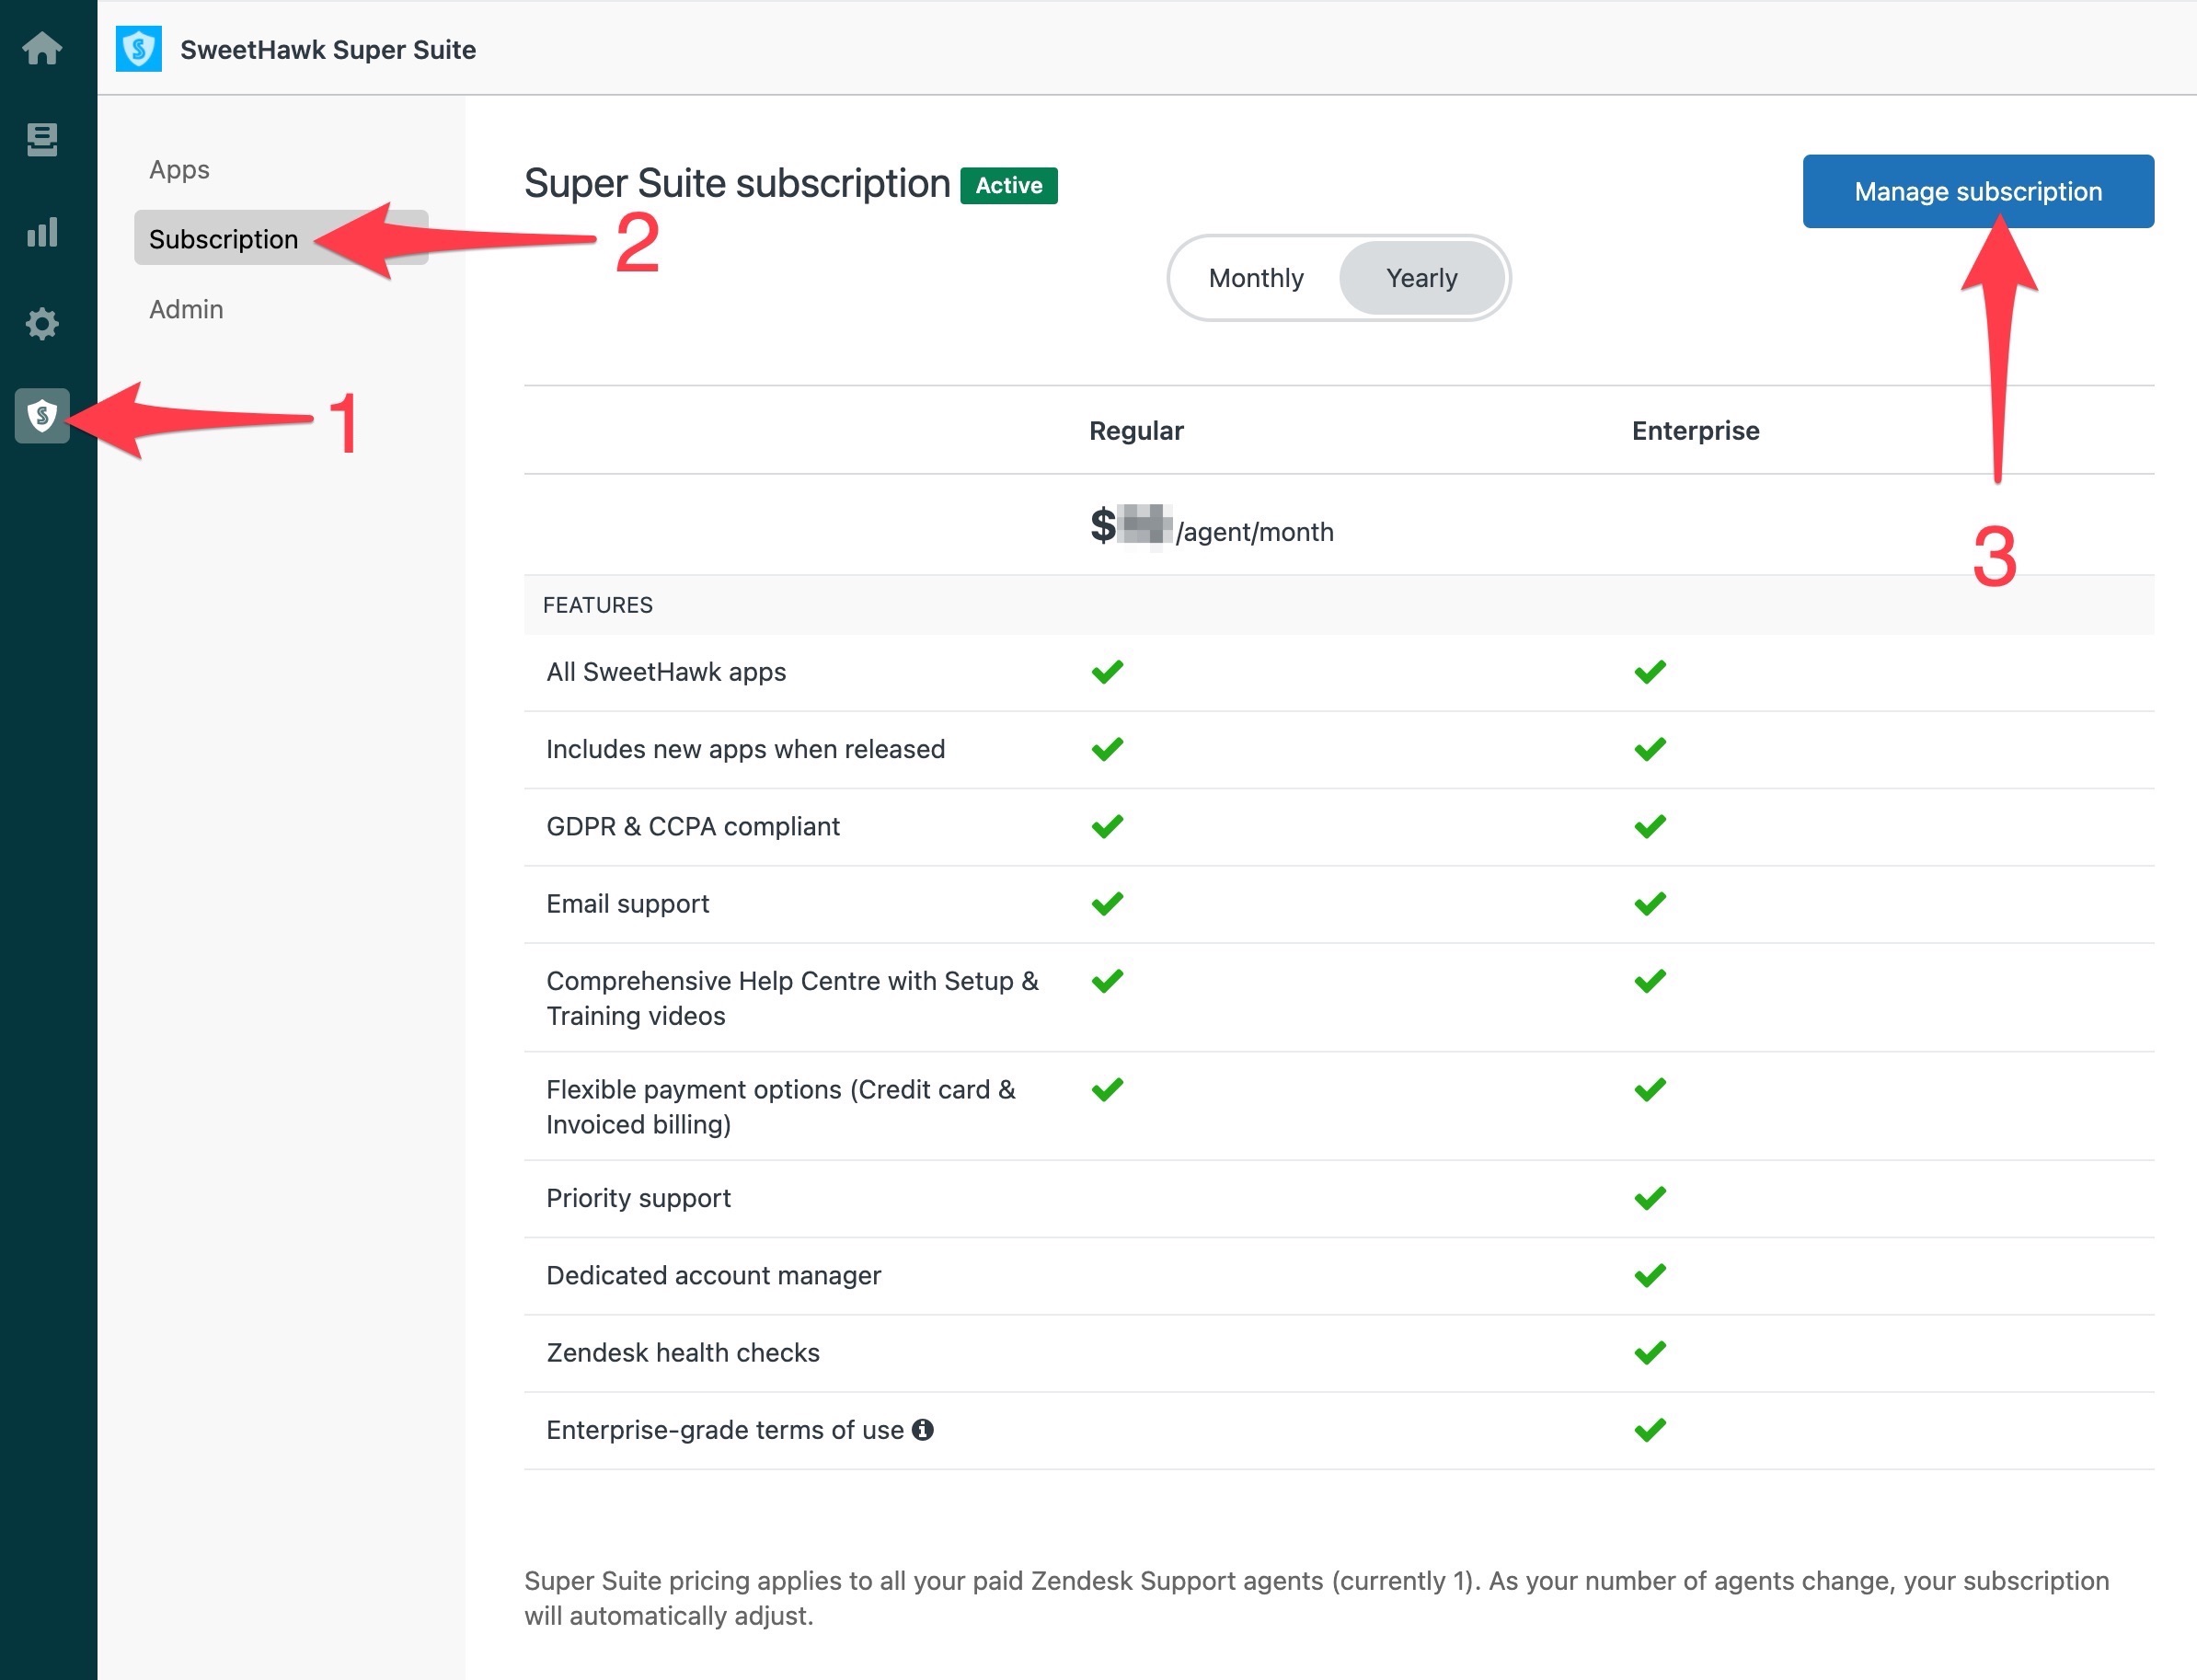
Task: Click Enterprise checkmark for Dedicated account manager
Action: [x=1650, y=1275]
